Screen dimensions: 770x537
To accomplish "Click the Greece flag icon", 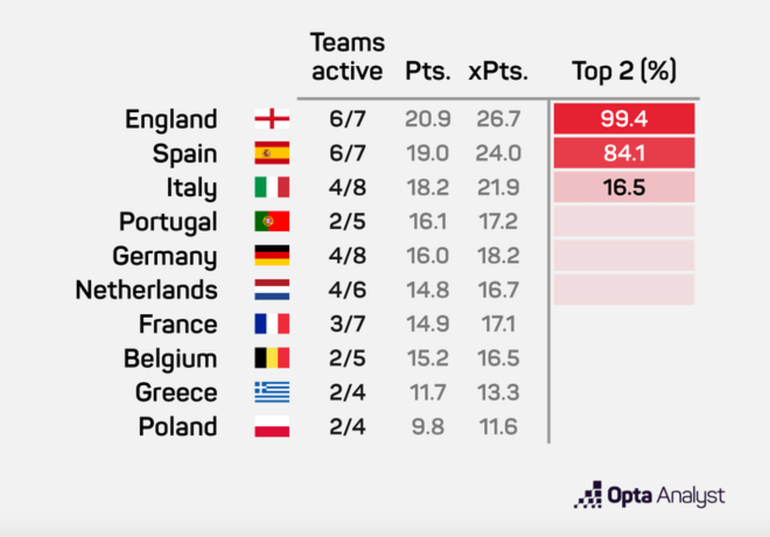I will (272, 392).
